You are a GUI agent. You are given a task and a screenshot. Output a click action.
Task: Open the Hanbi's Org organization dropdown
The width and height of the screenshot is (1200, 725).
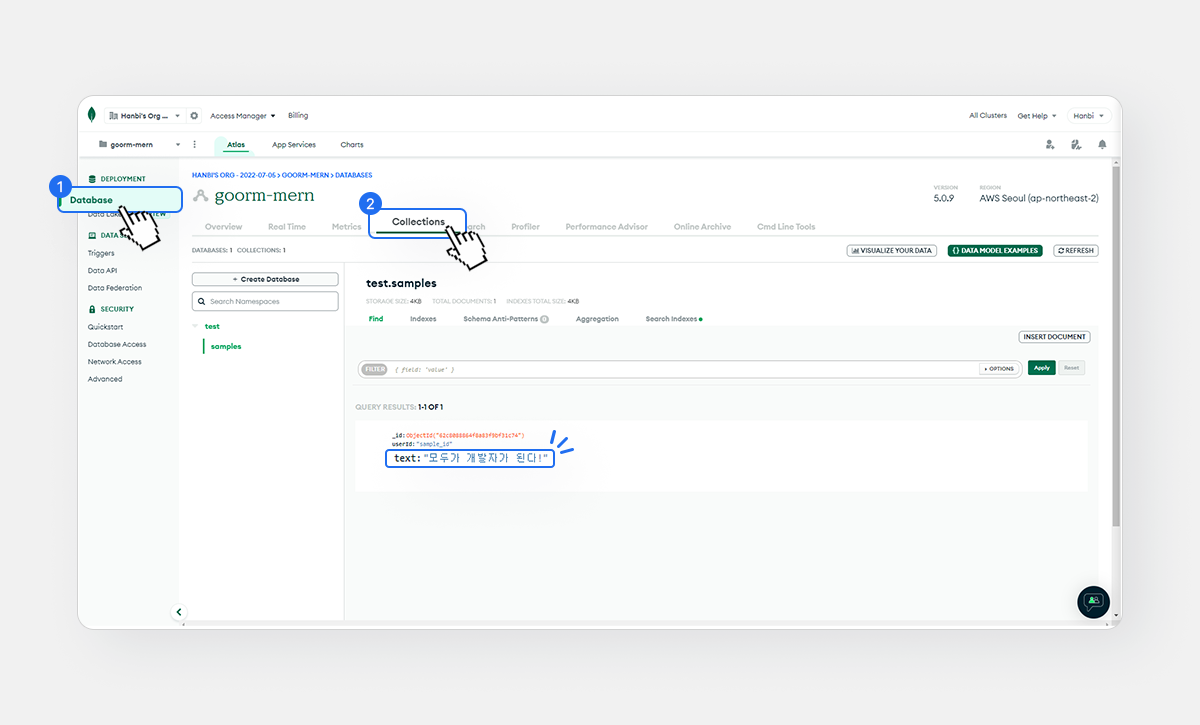tap(144, 115)
